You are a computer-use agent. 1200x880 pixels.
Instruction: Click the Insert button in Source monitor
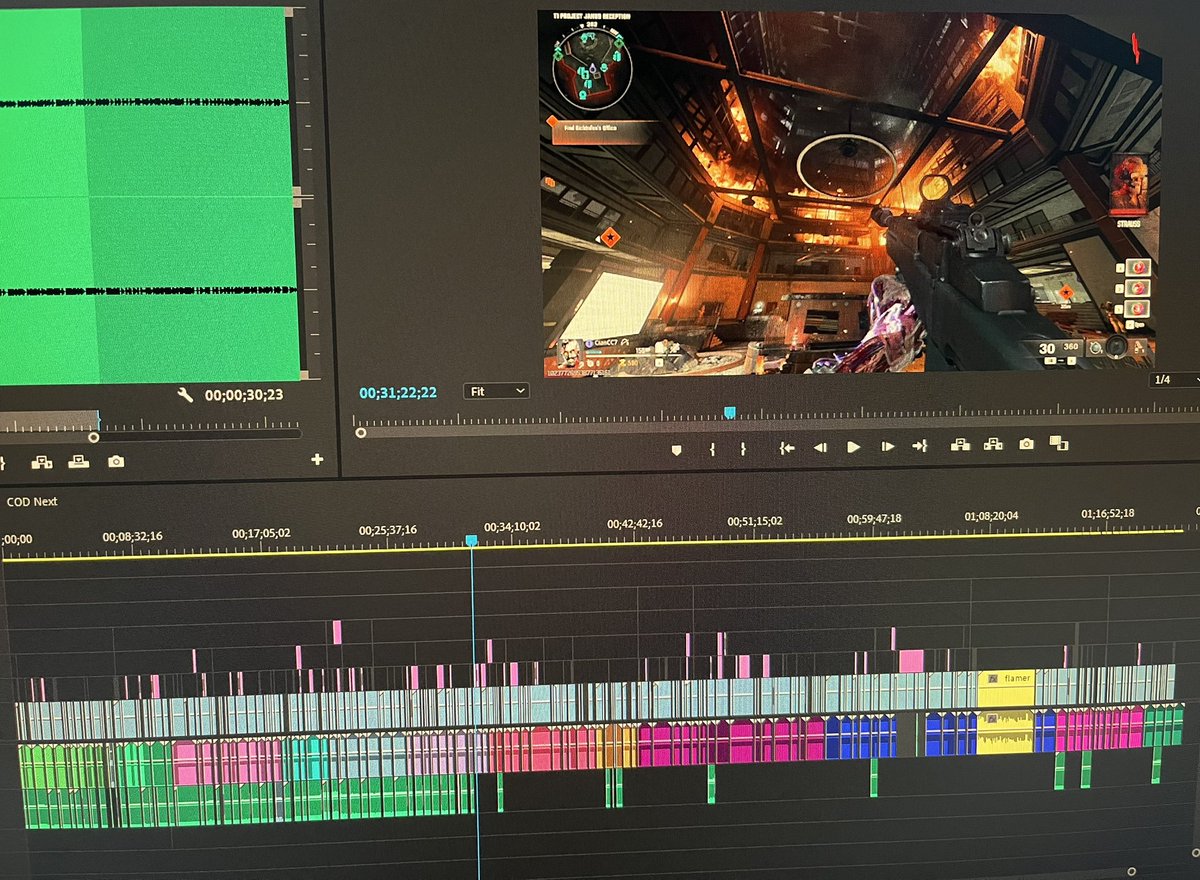pos(42,462)
